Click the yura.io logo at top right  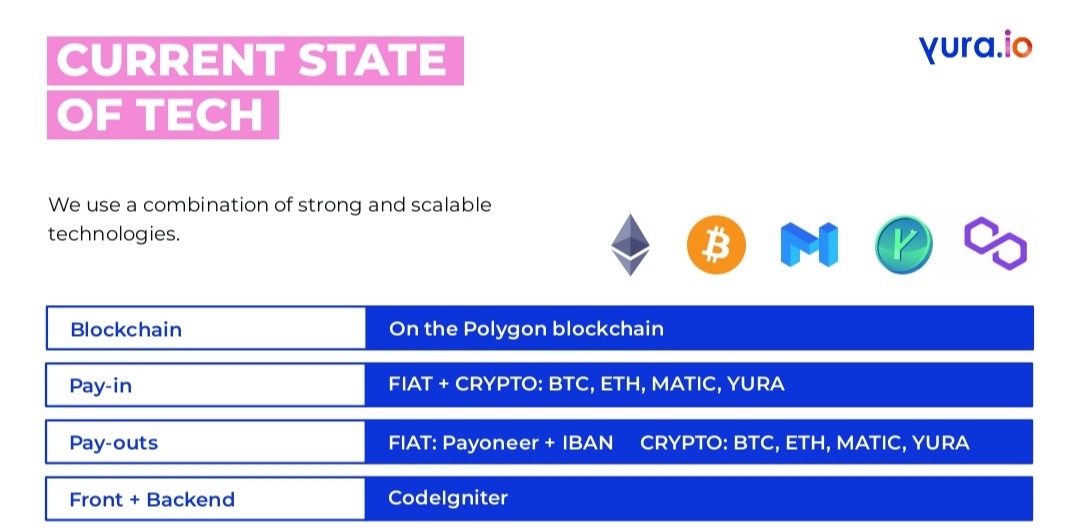pos(975,46)
